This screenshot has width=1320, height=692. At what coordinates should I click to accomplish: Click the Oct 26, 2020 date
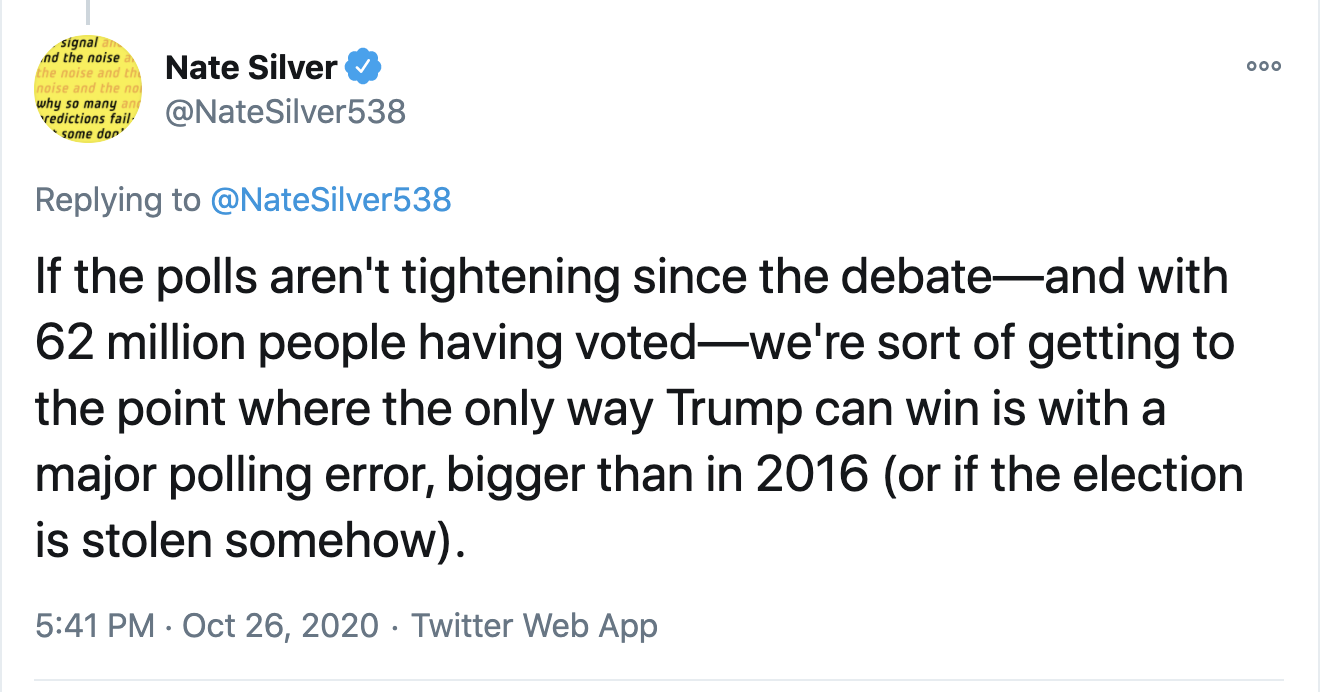281,626
